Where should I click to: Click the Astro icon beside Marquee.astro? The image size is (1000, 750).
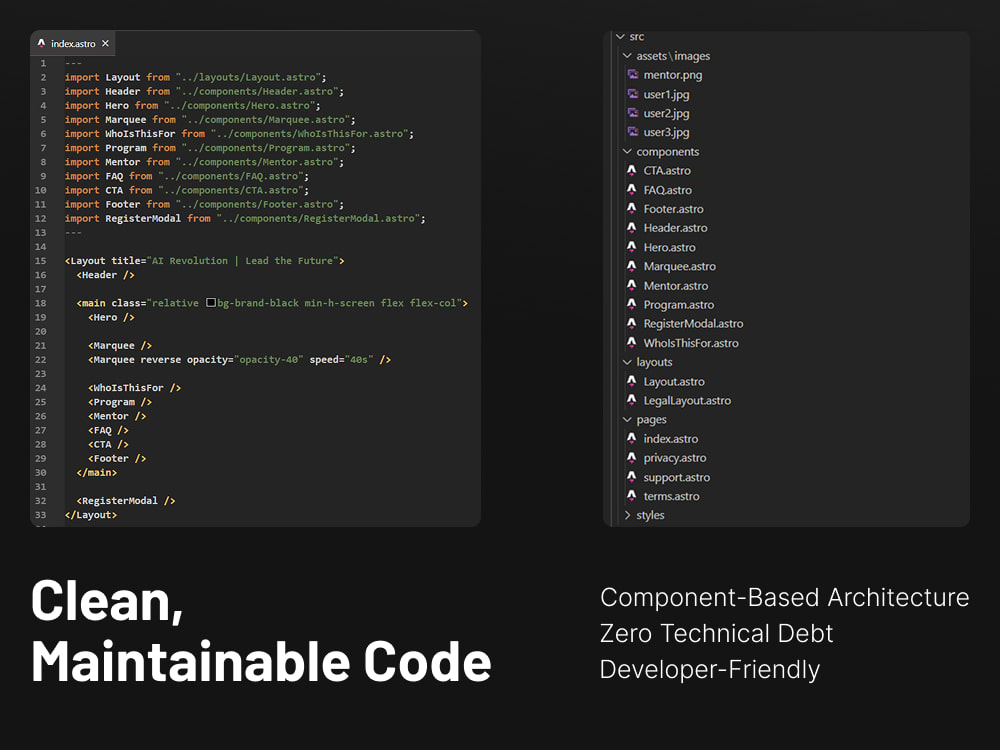[x=631, y=266]
